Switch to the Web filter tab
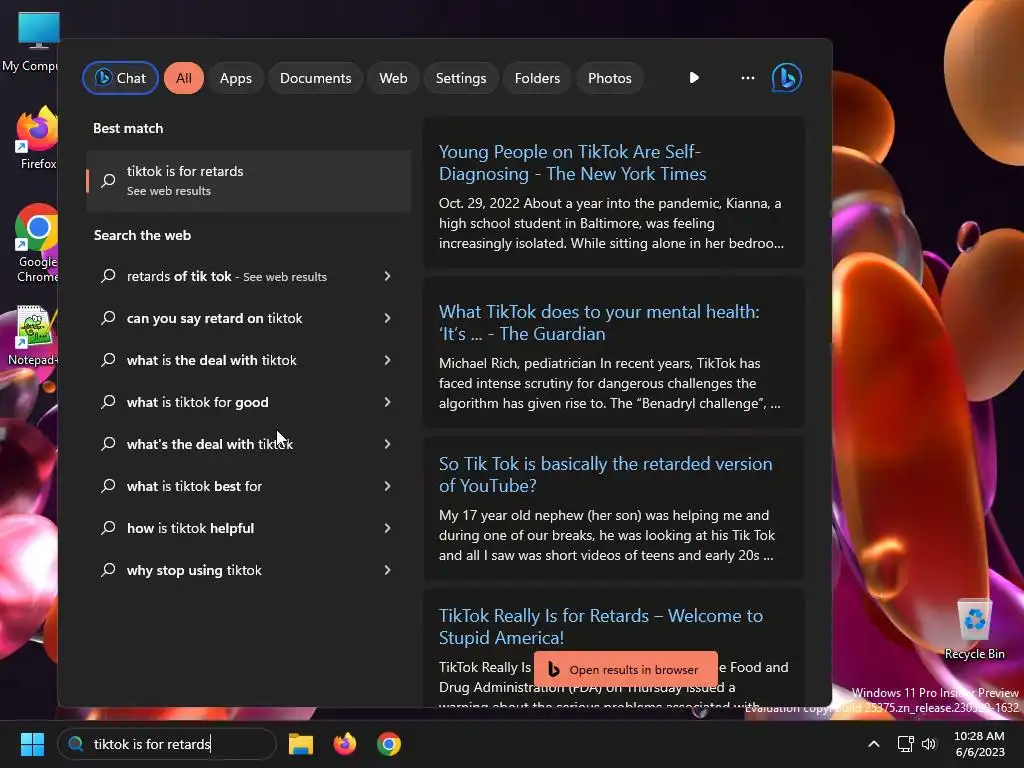This screenshot has height=768, width=1024. pos(393,78)
